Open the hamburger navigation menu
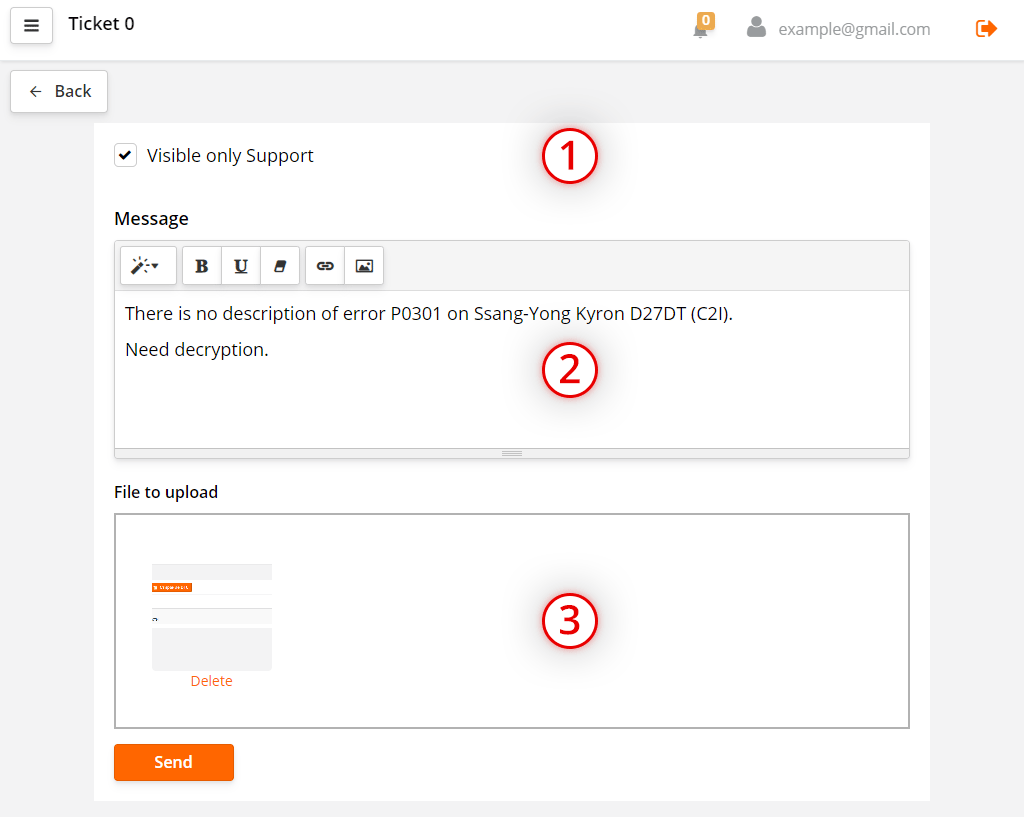The height and width of the screenshot is (817, 1024). coord(31,26)
